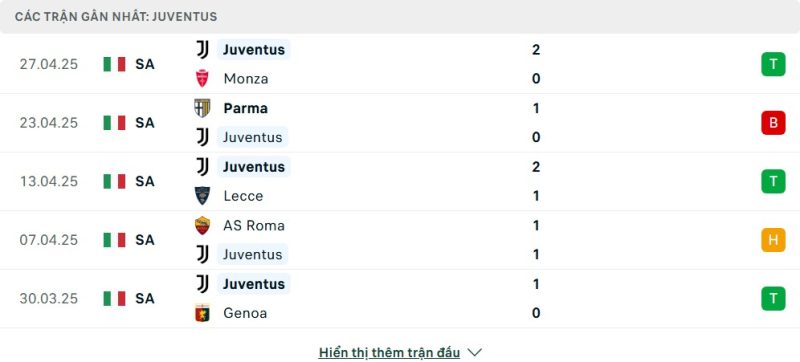Click the SA league label for 13.04.25
The image size is (800, 362).
145,182
